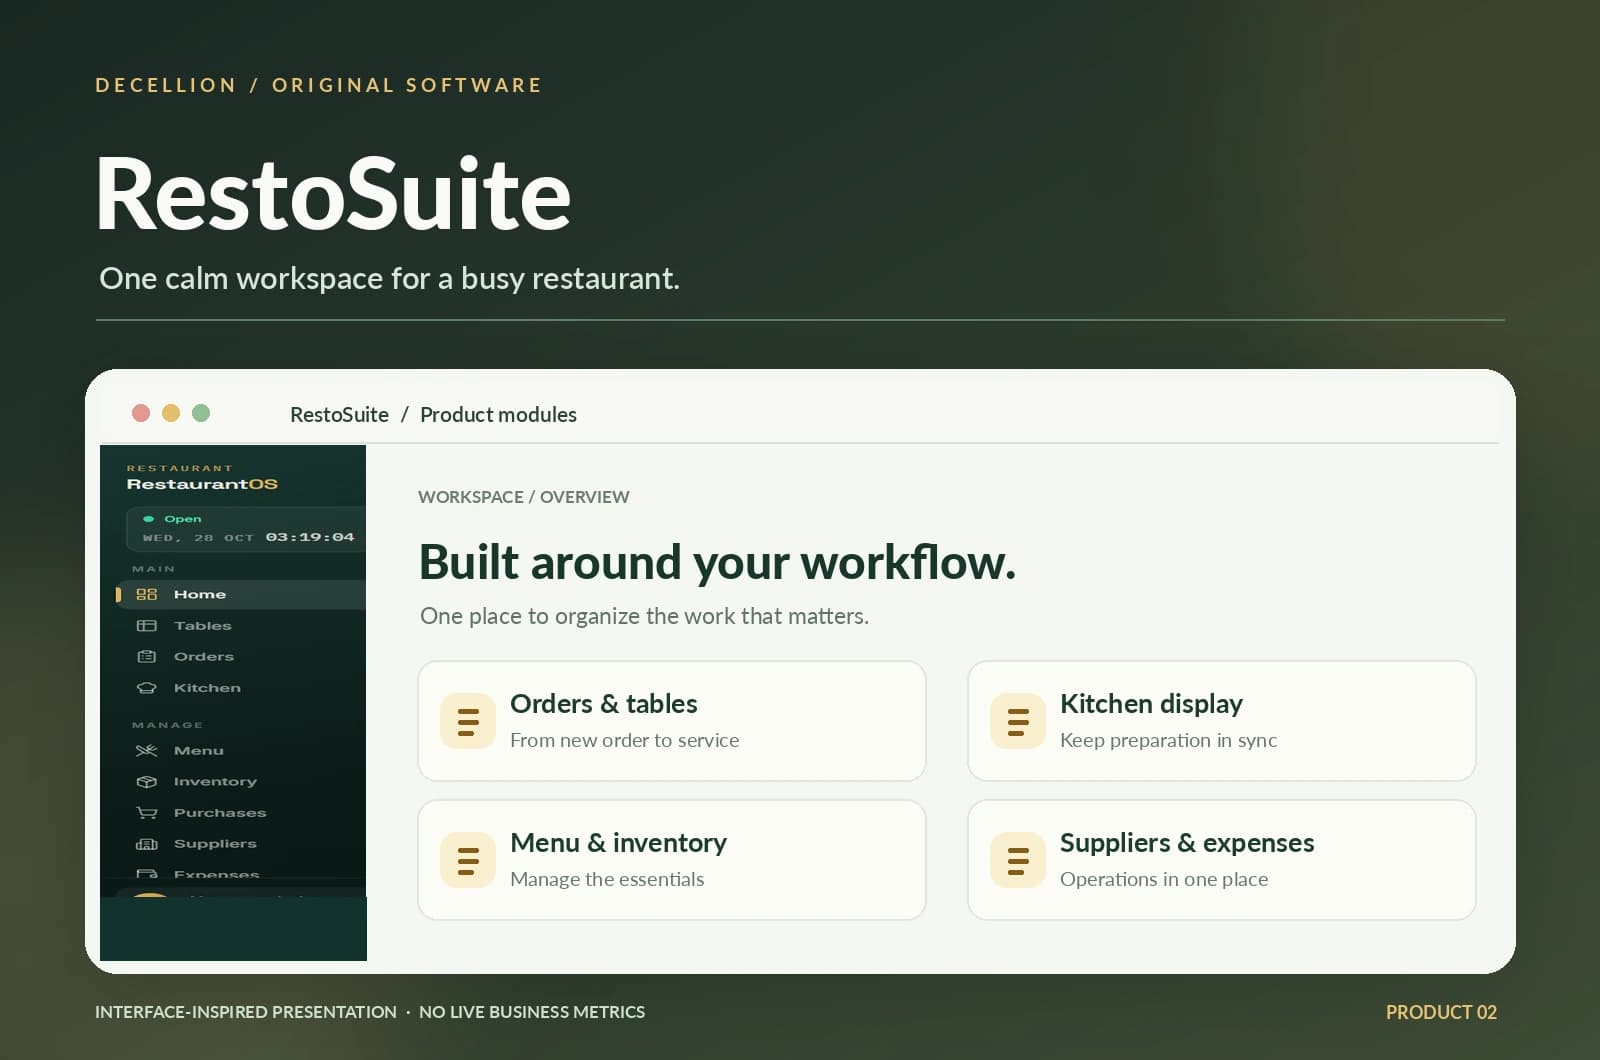Open Inventory in the Manage section
Image resolution: width=1600 pixels, height=1060 pixels.
[x=241, y=782]
